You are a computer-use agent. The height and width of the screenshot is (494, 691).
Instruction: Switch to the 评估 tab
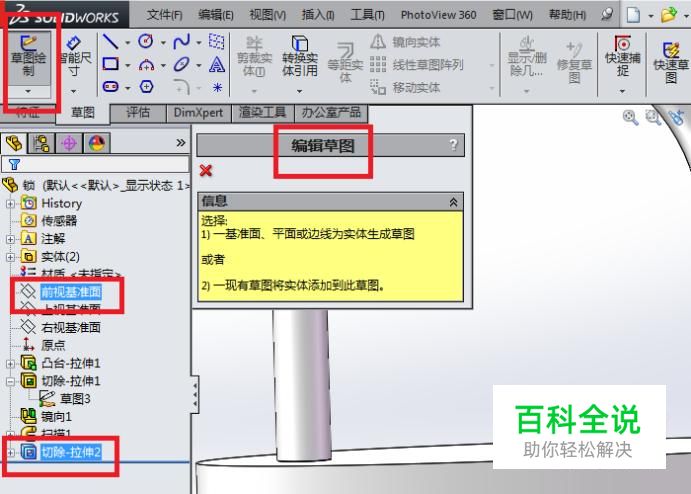138,113
